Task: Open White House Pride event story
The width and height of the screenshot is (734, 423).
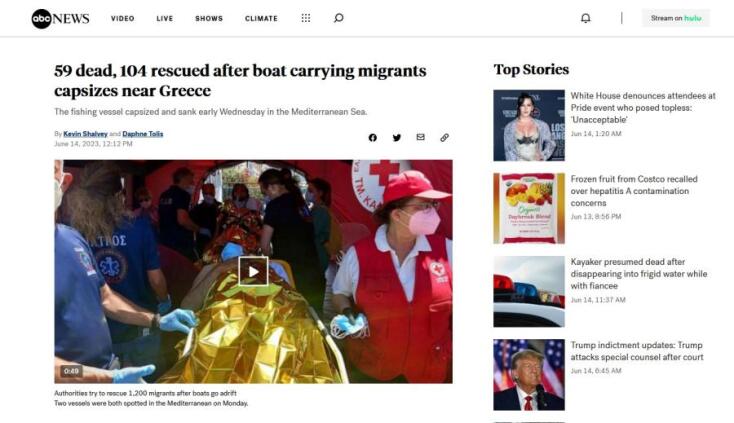Action: point(643,108)
